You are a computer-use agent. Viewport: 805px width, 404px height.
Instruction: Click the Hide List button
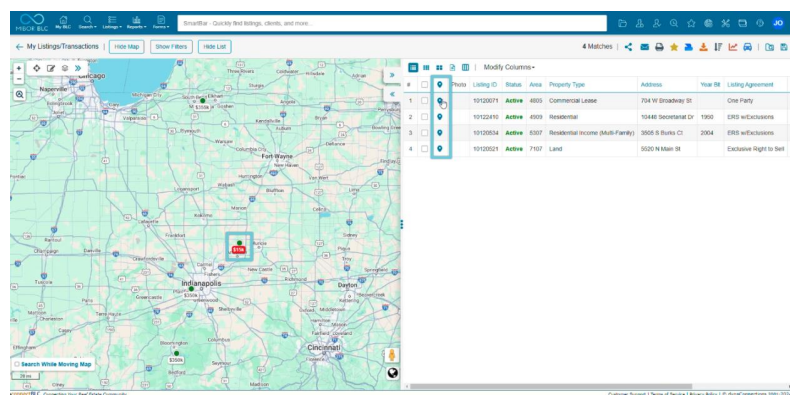coord(215,47)
